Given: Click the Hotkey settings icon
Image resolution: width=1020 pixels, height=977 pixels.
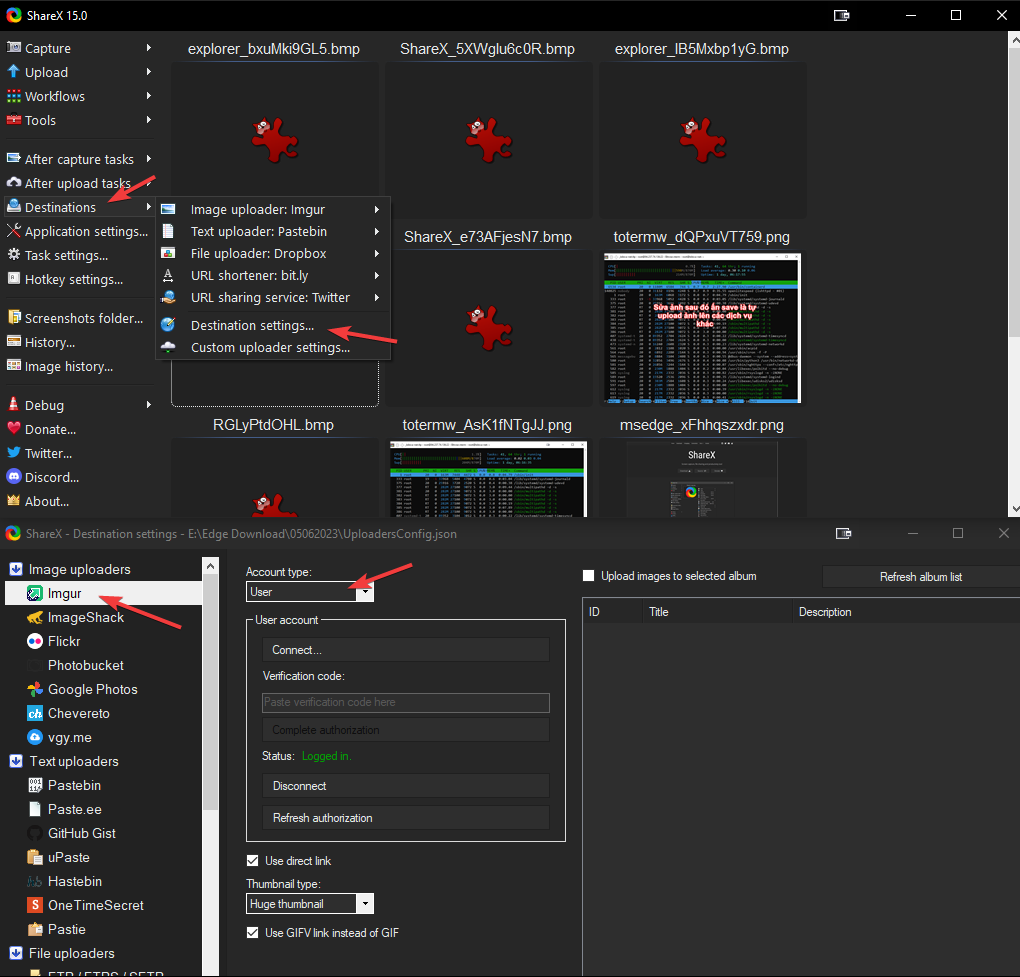Looking at the screenshot, I should point(14,279).
